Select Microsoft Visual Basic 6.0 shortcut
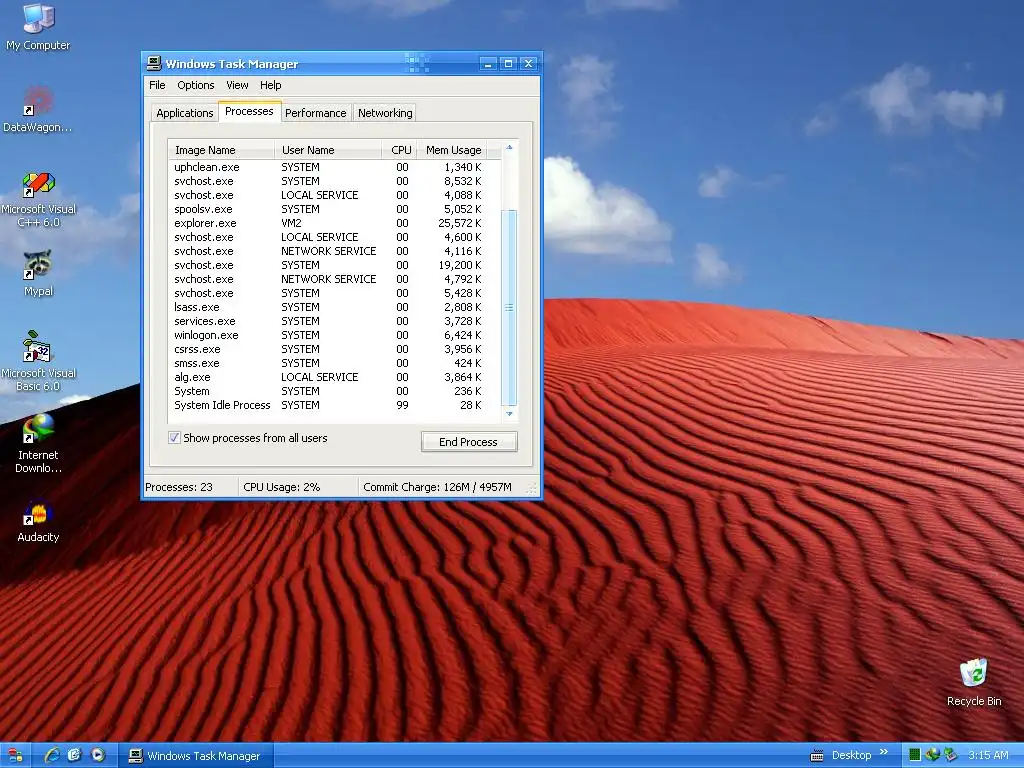The image size is (1024, 768). pyautogui.click(x=38, y=361)
